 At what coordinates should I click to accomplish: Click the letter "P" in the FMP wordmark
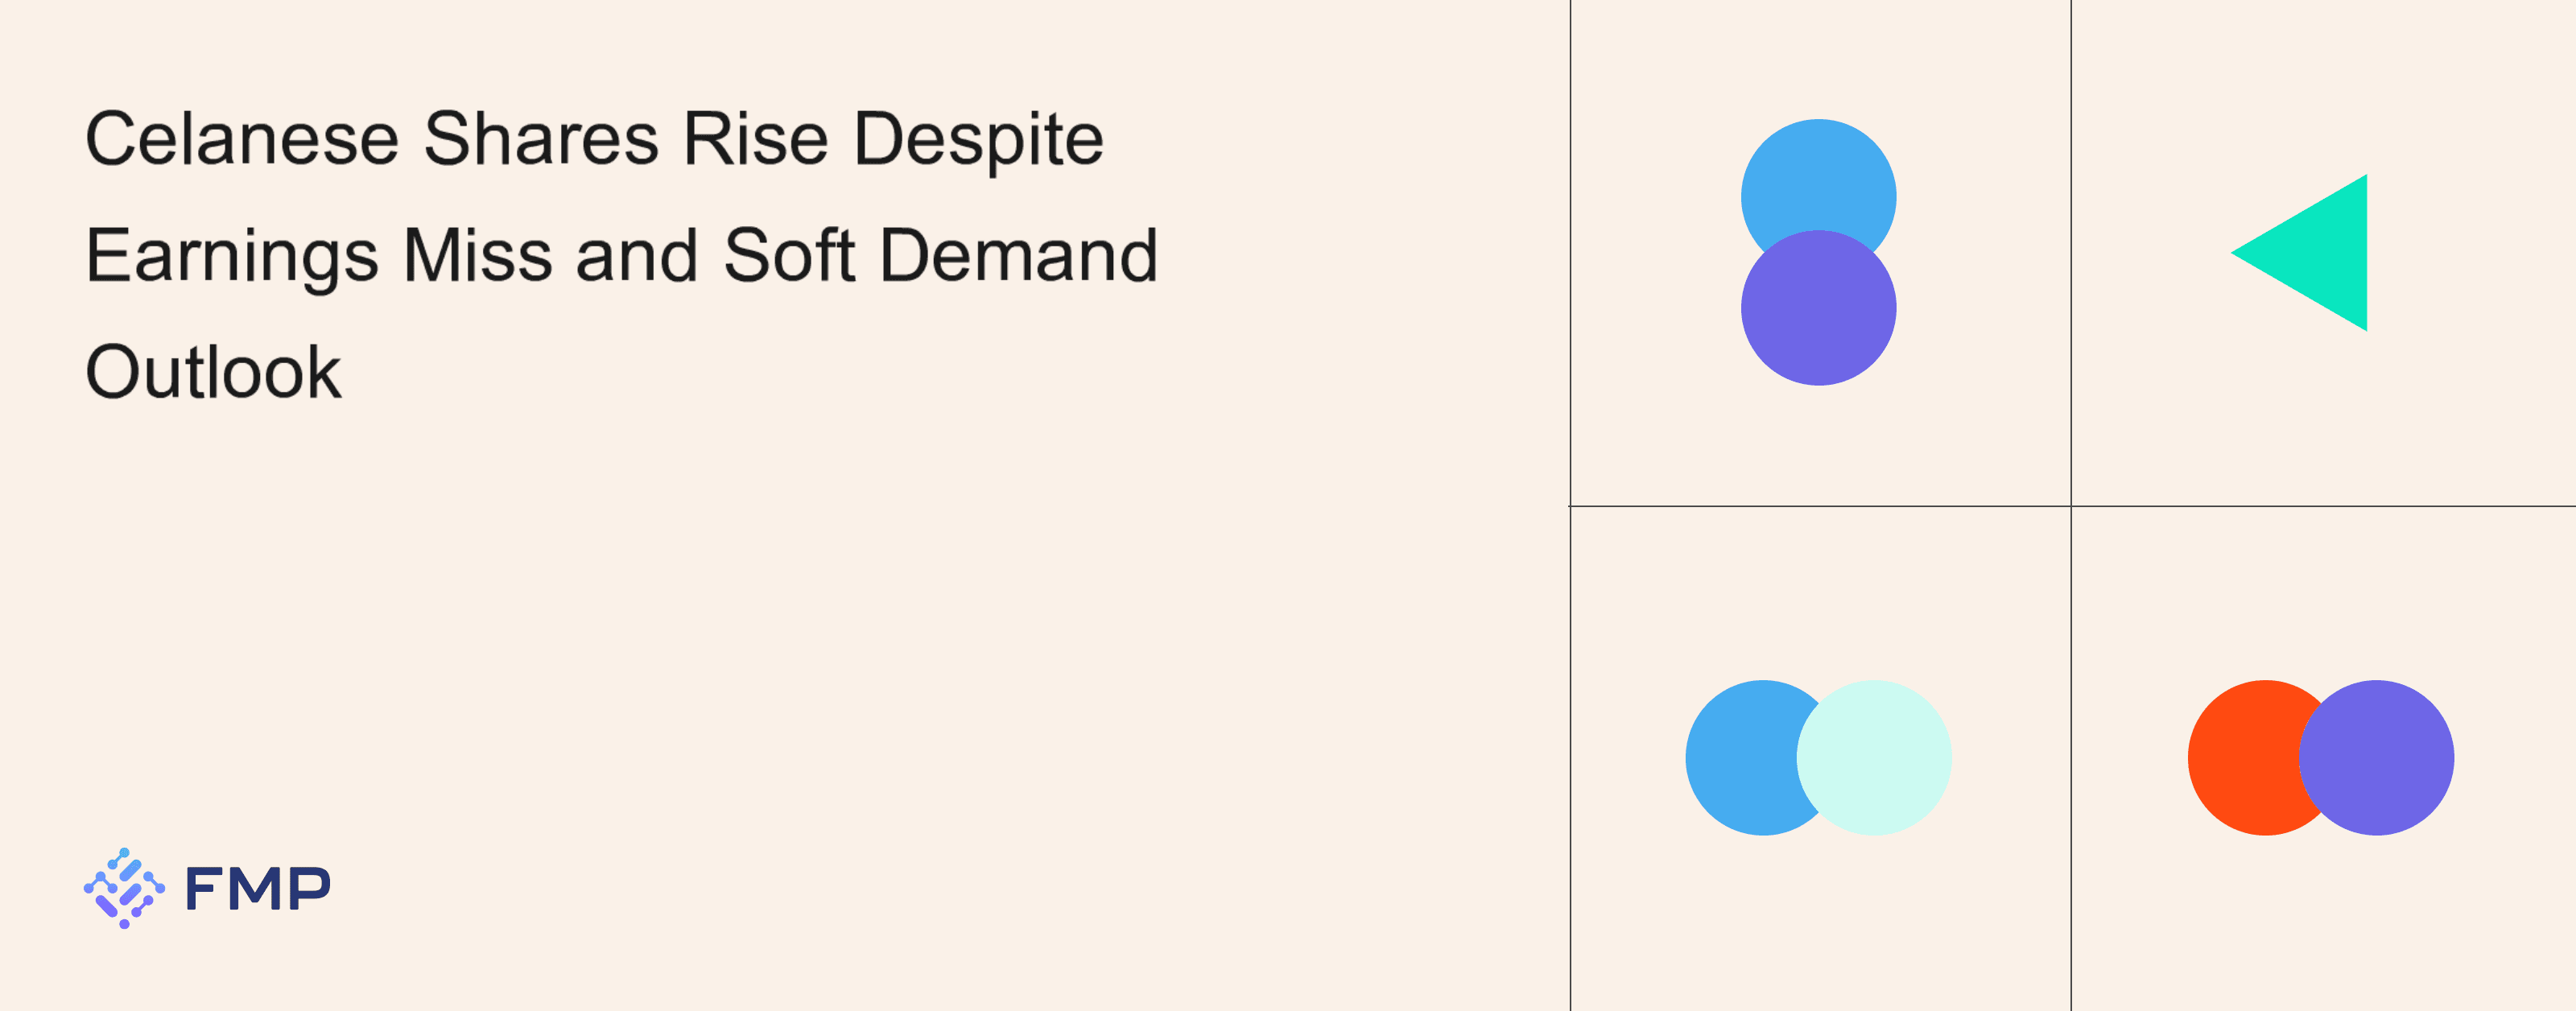[x=307, y=889]
